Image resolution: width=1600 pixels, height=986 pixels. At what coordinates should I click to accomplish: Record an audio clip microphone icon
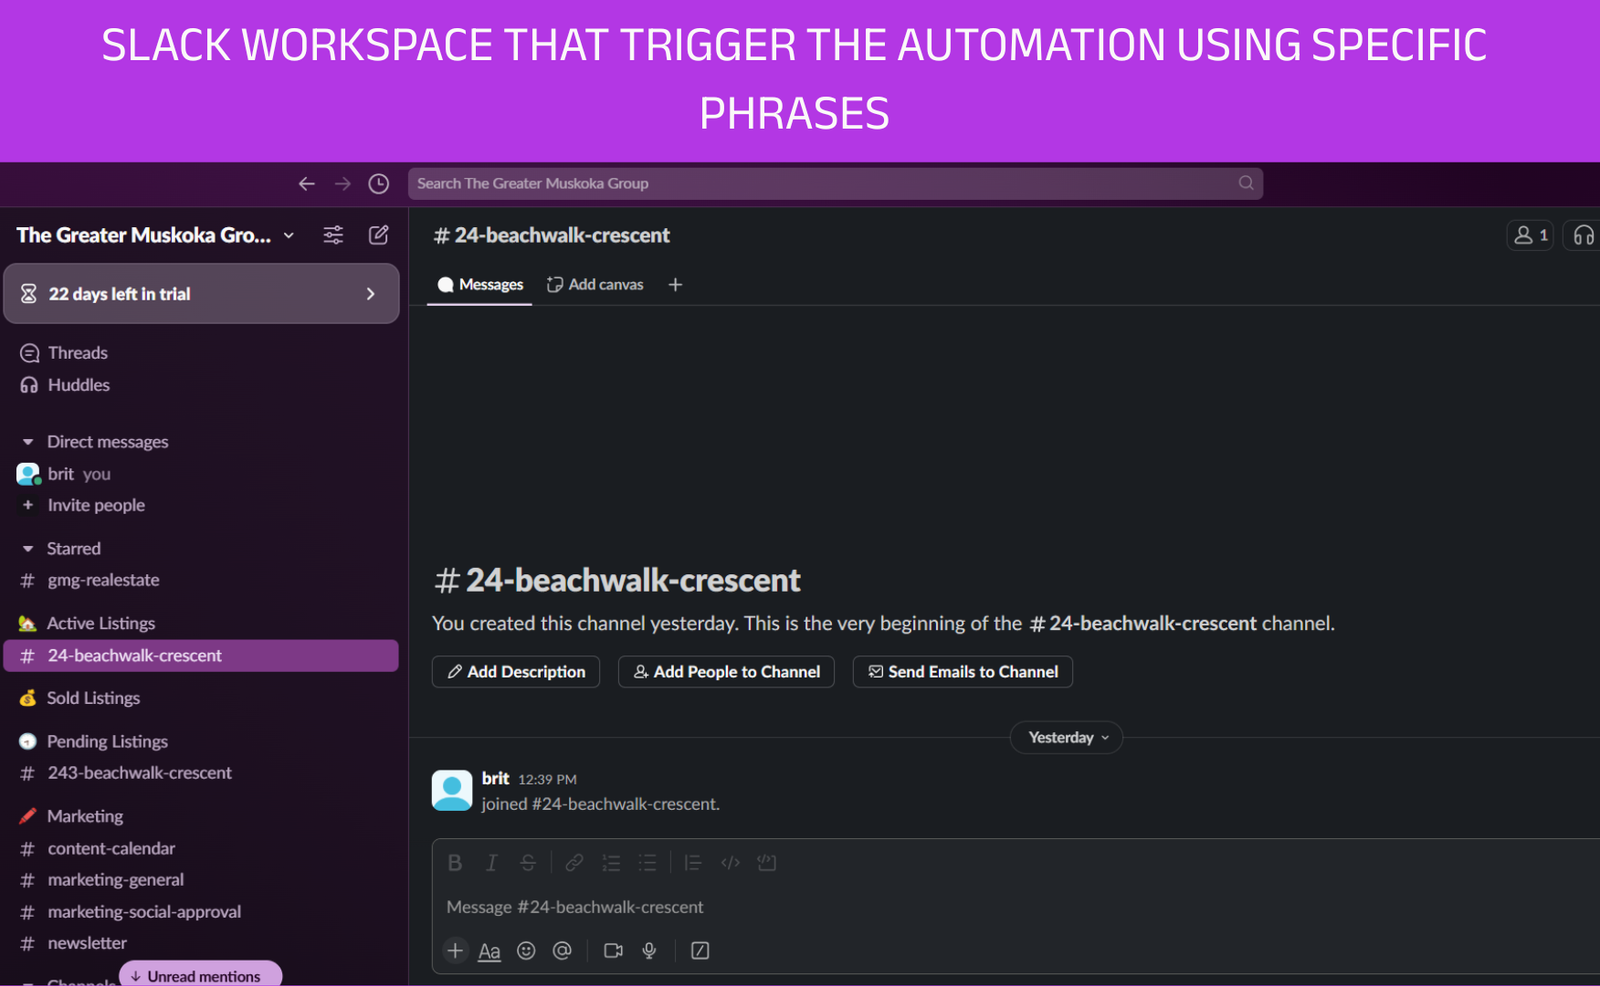pyautogui.click(x=649, y=951)
